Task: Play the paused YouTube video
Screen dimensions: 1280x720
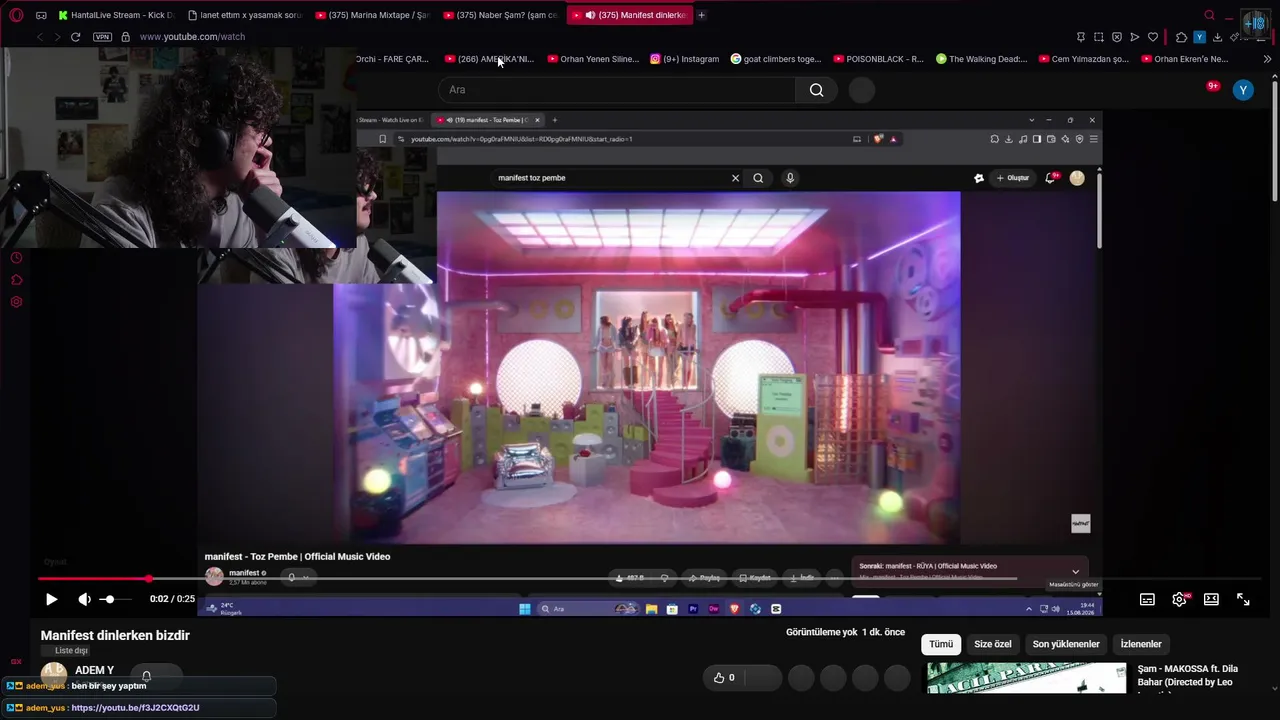Action: [x=52, y=599]
